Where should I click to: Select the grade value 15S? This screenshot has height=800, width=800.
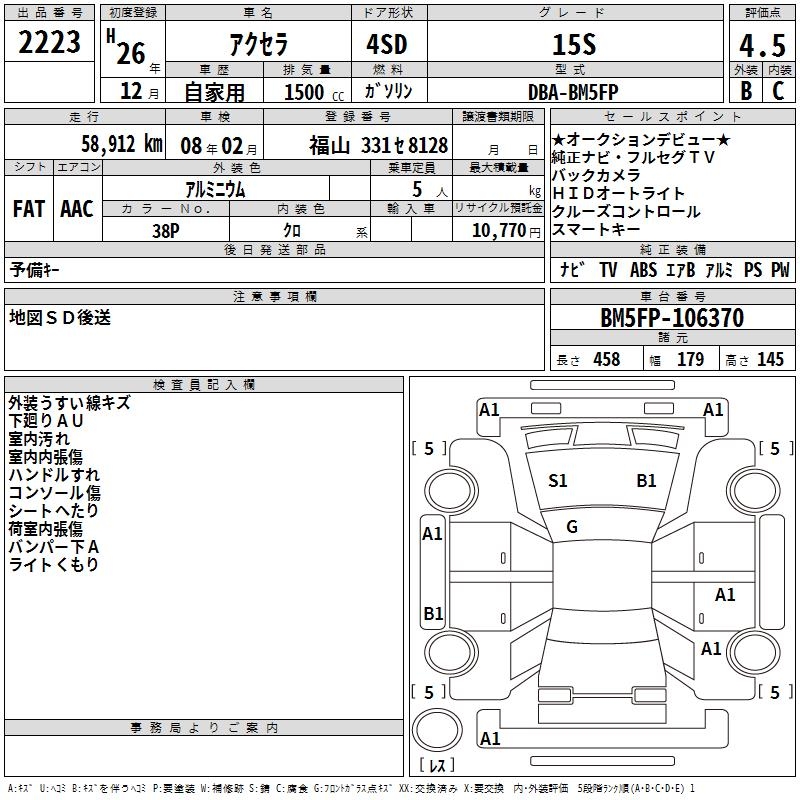coord(574,44)
